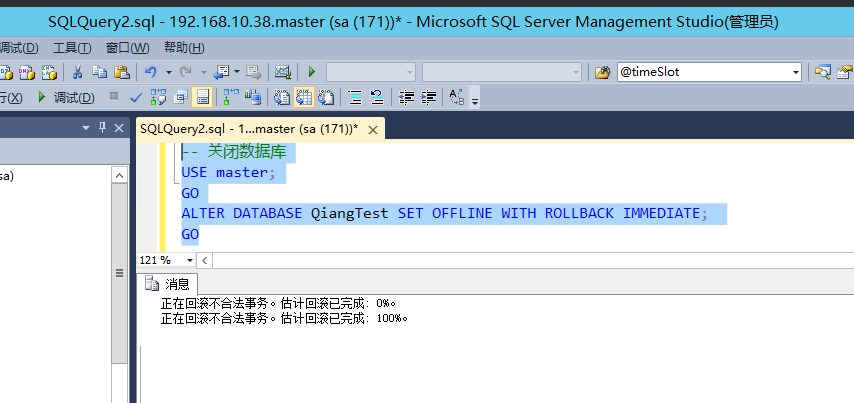Screen dimensions: 854x403
Task: Open the 工具(T) menu
Action: pos(71,47)
